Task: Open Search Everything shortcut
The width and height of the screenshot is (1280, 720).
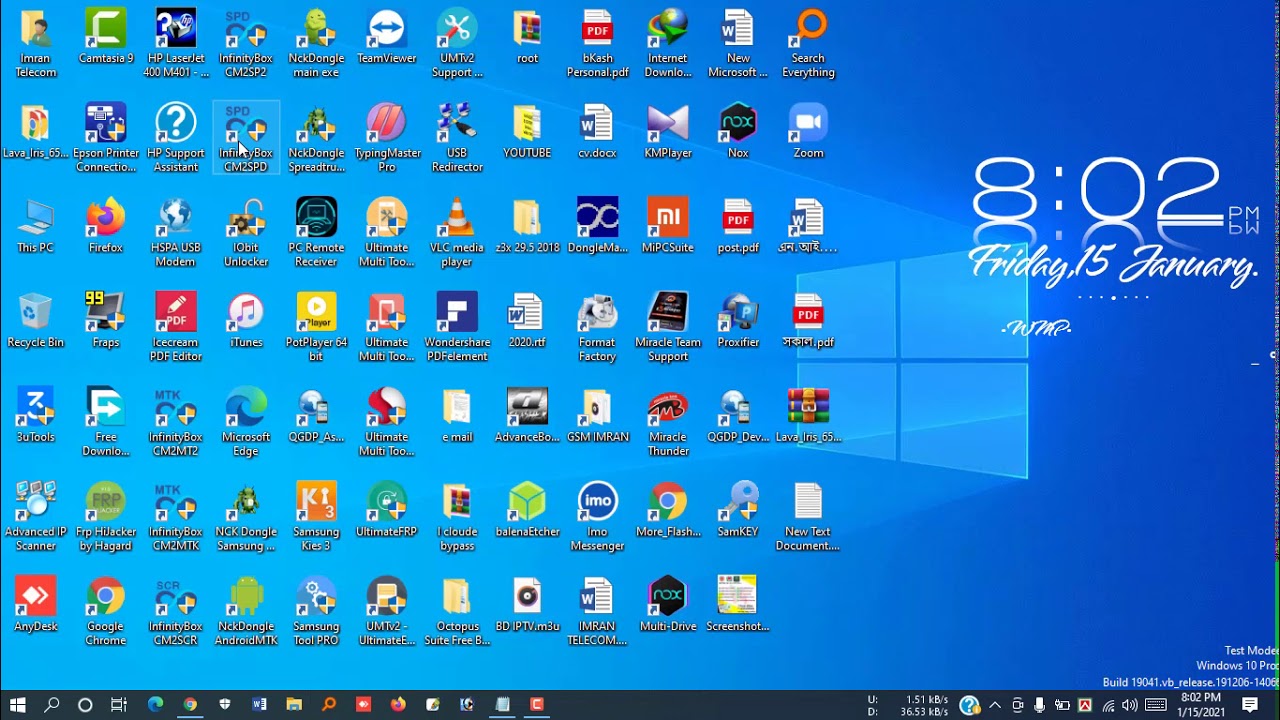Action: [808, 42]
